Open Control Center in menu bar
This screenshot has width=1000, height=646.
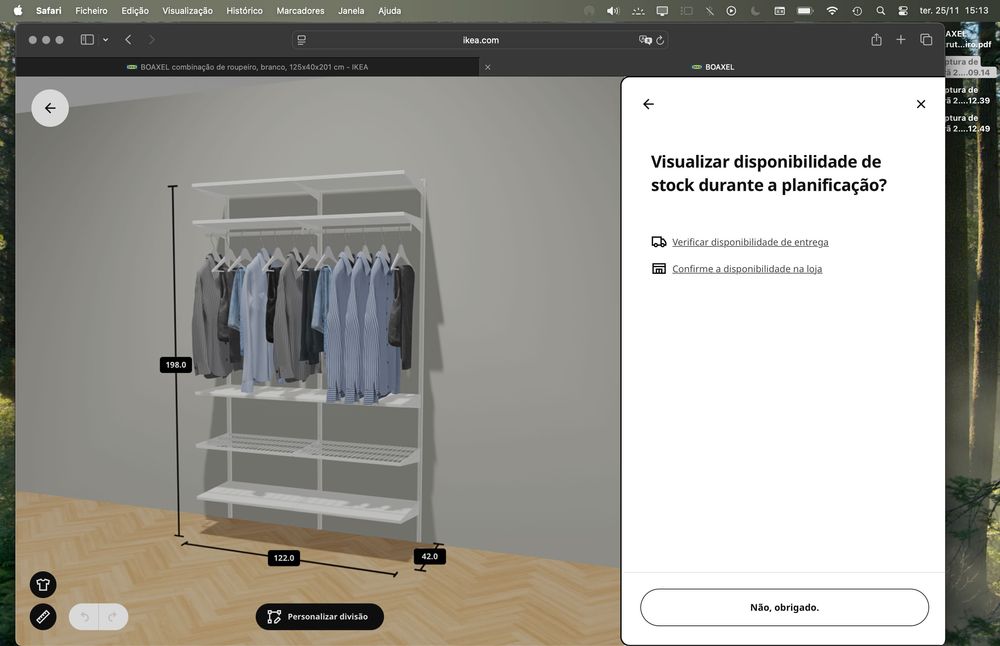[x=903, y=10]
